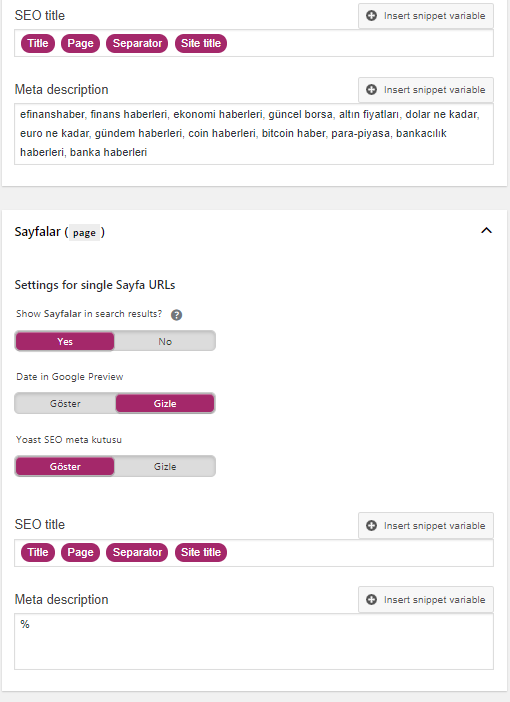Set Show Sayfalar in search results to No
The height and width of the screenshot is (702, 510).
(x=165, y=341)
